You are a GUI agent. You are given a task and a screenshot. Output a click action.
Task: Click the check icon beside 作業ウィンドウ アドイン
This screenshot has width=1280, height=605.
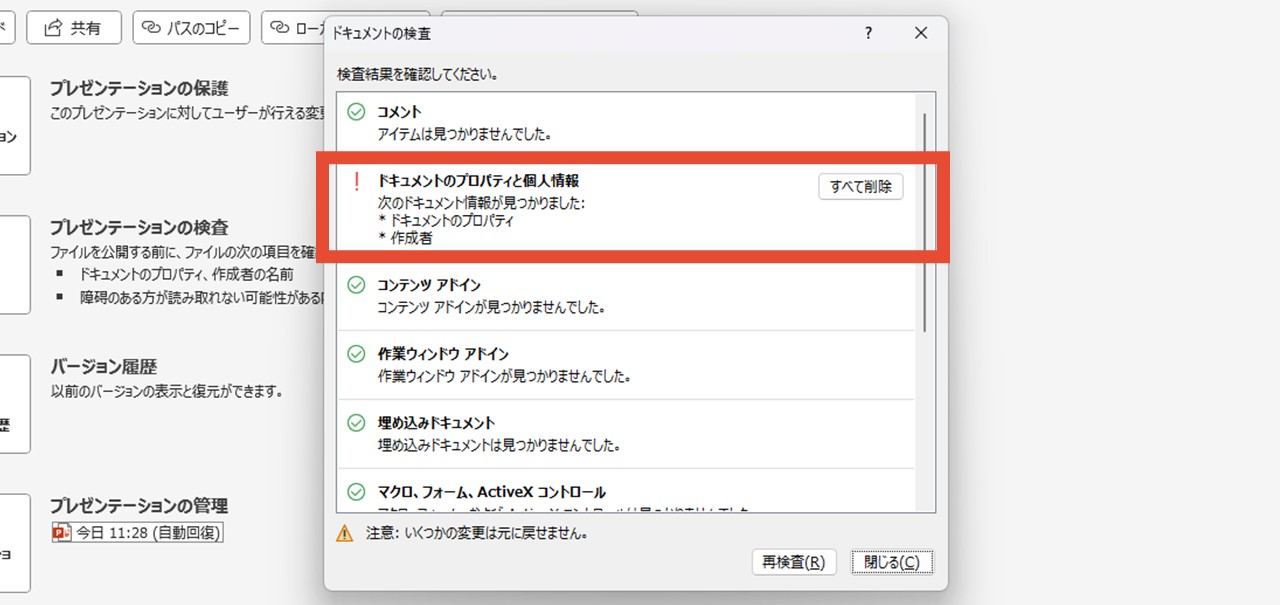(x=356, y=354)
